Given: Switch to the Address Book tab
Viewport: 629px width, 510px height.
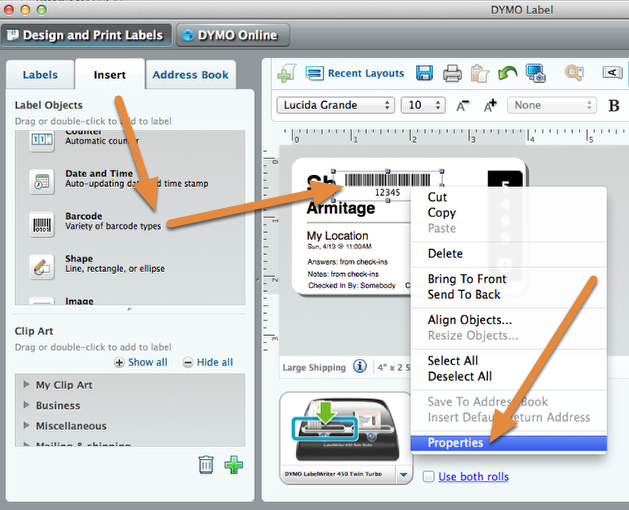Looking at the screenshot, I should point(191,75).
